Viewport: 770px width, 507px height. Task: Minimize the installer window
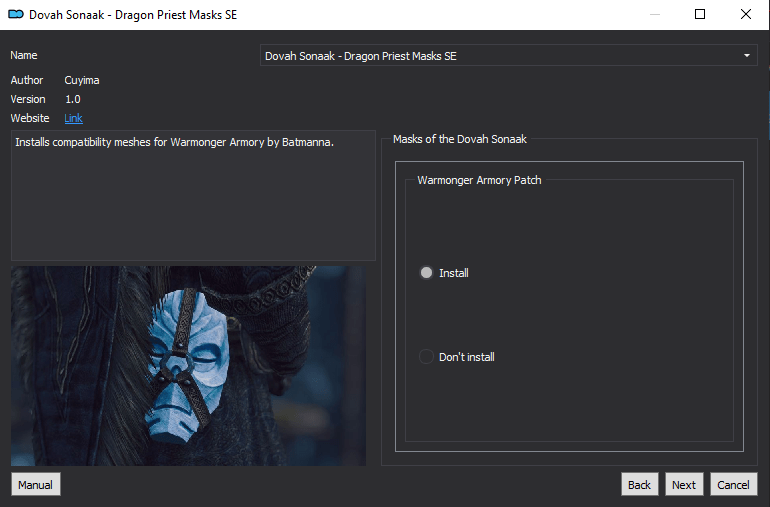tap(655, 14)
